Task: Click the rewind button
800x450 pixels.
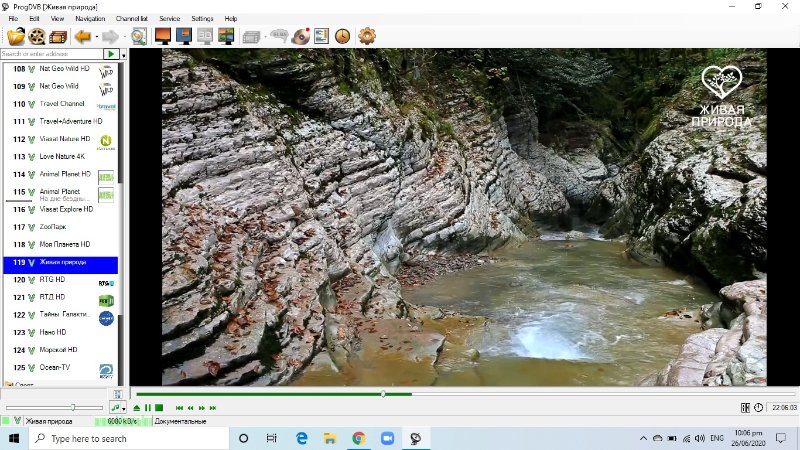Action: 190,408
